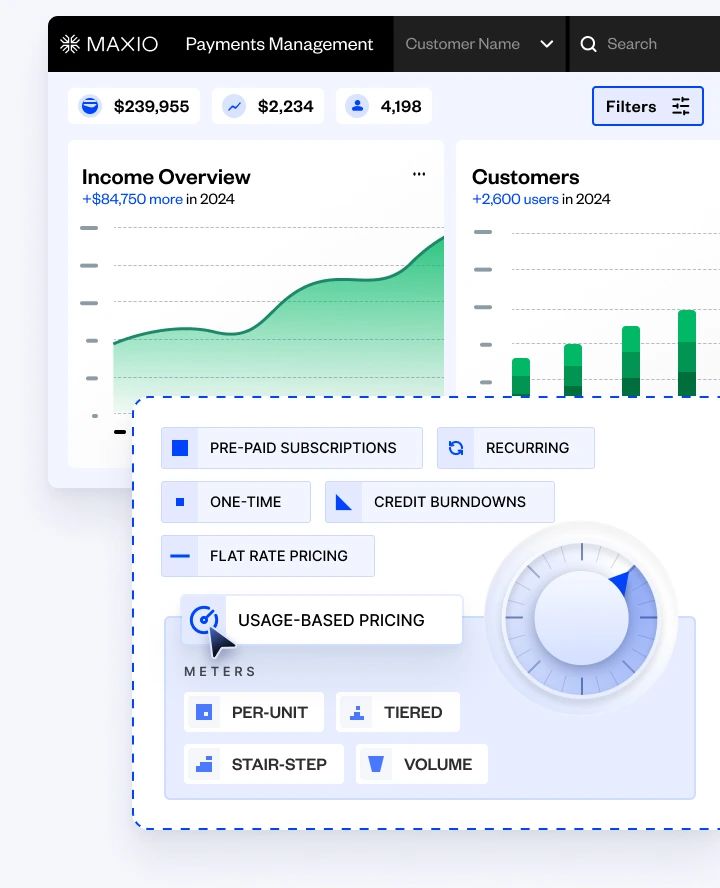This screenshot has height=888, width=720.
Task: Click the search magnifier icon
Action: (x=589, y=44)
